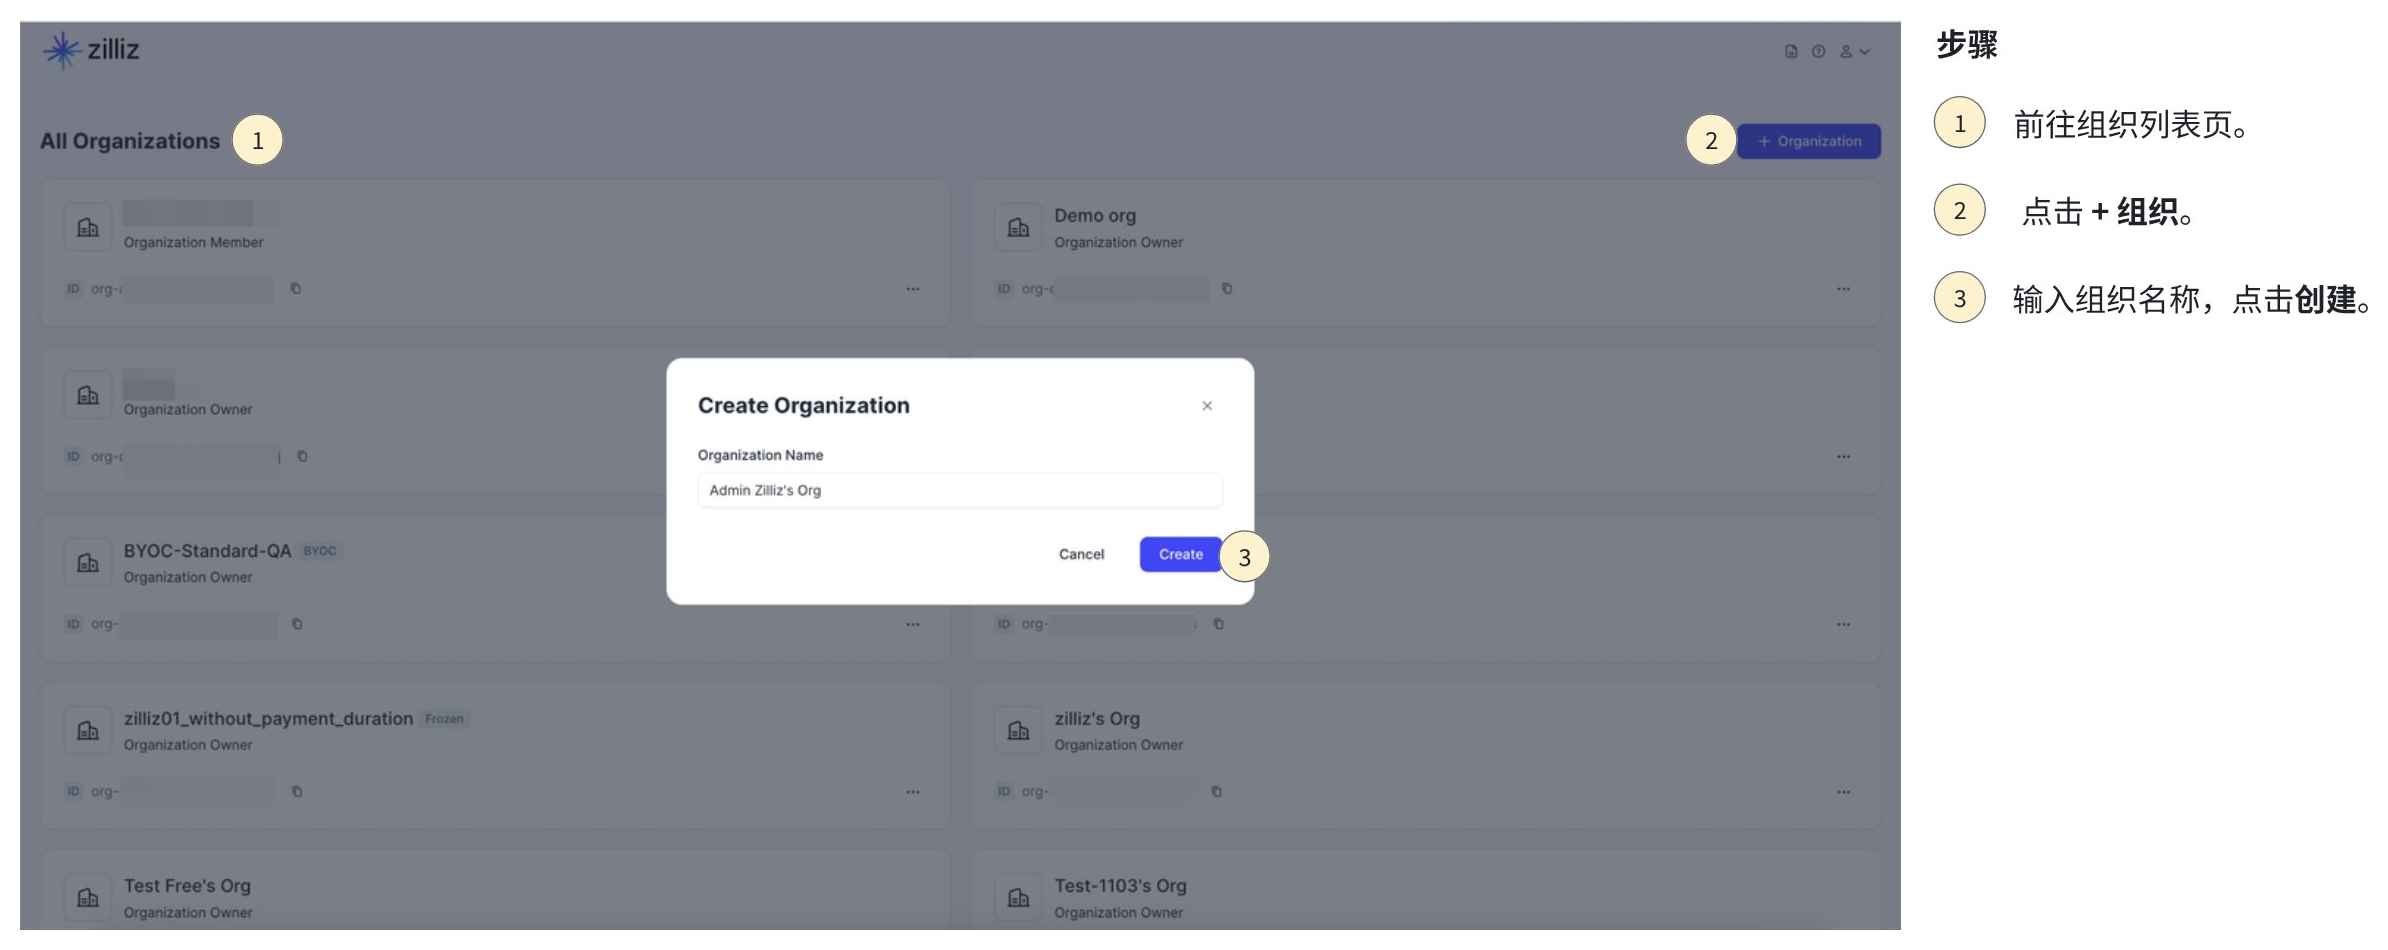This screenshot has height=950, width=2388.
Task: Copy the Demo org organization ID
Action: [x=1227, y=289]
